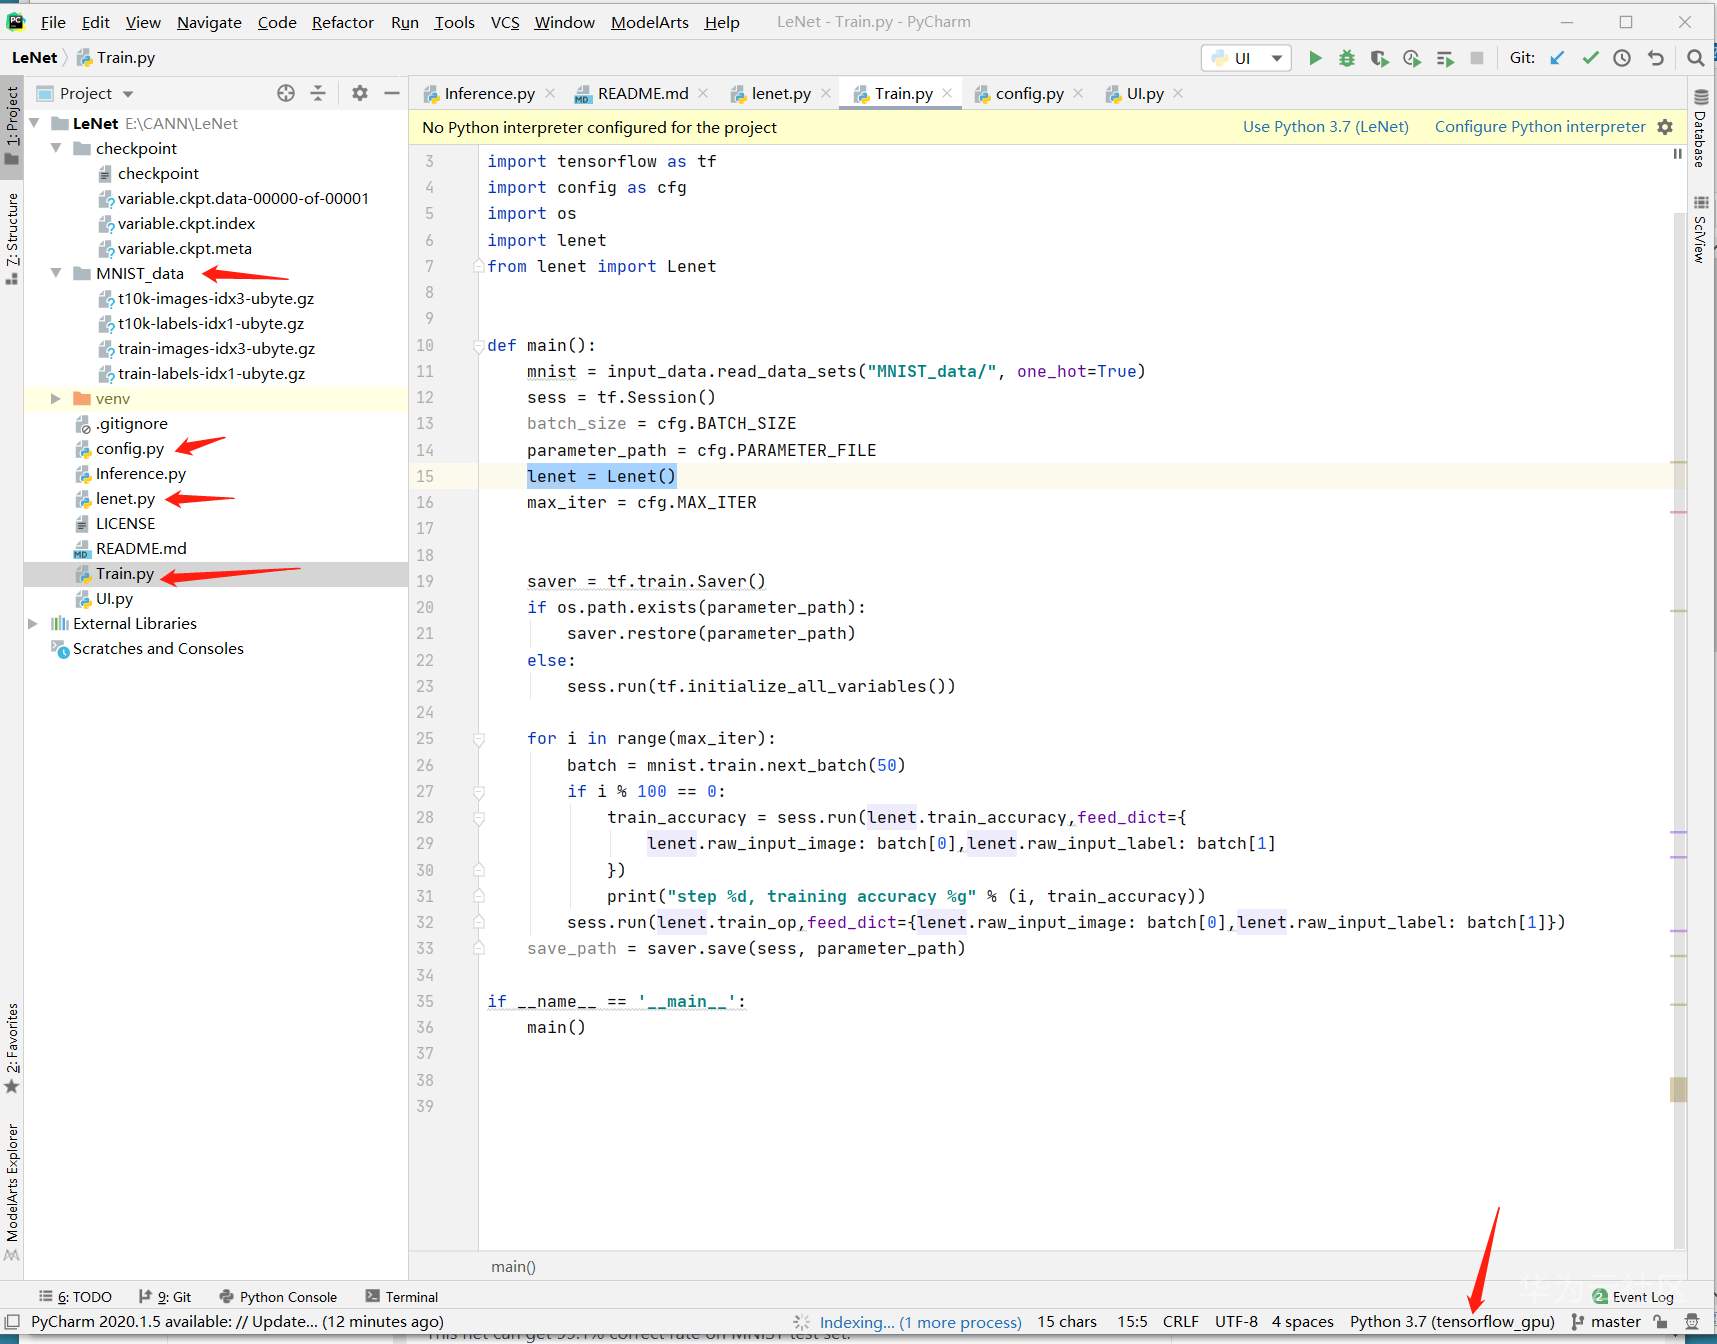The height and width of the screenshot is (1344, 1717).
Task: Switch to the lenet.py editor tab
Action: [x=780, y=93]
